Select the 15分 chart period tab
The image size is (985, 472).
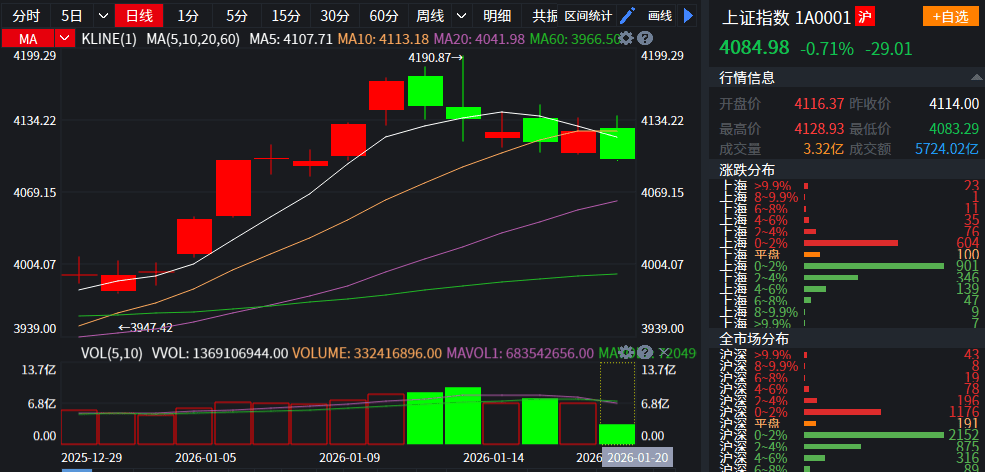[286, 16]
